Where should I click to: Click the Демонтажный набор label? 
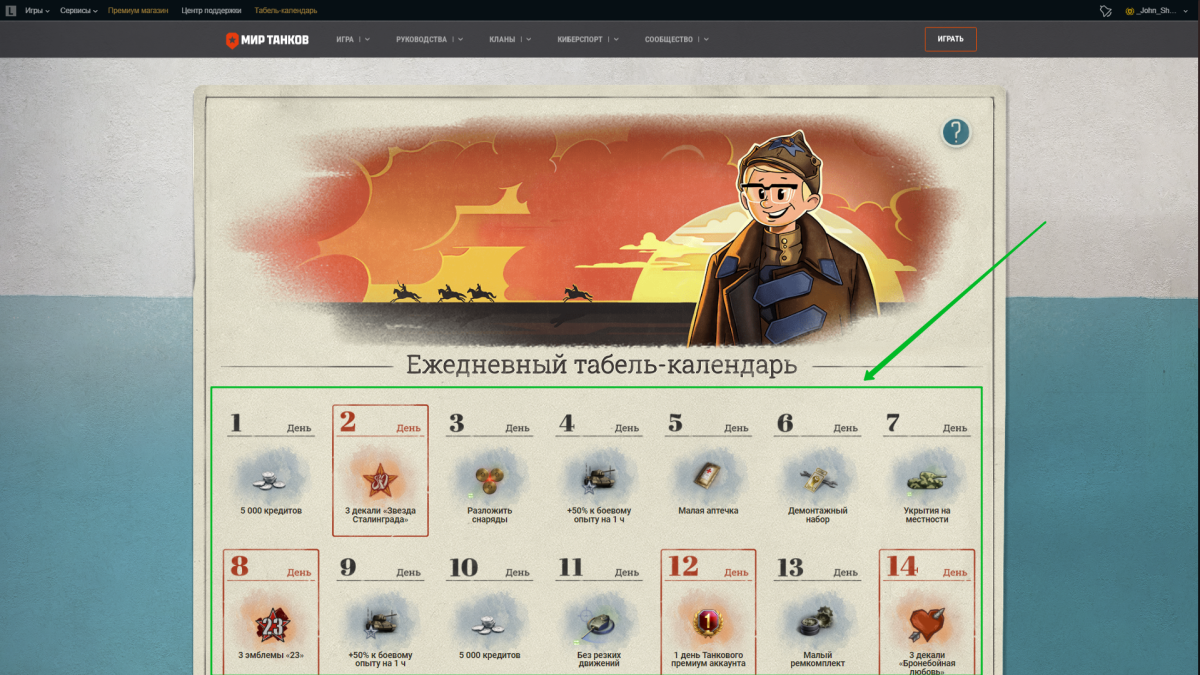(817, 515)
